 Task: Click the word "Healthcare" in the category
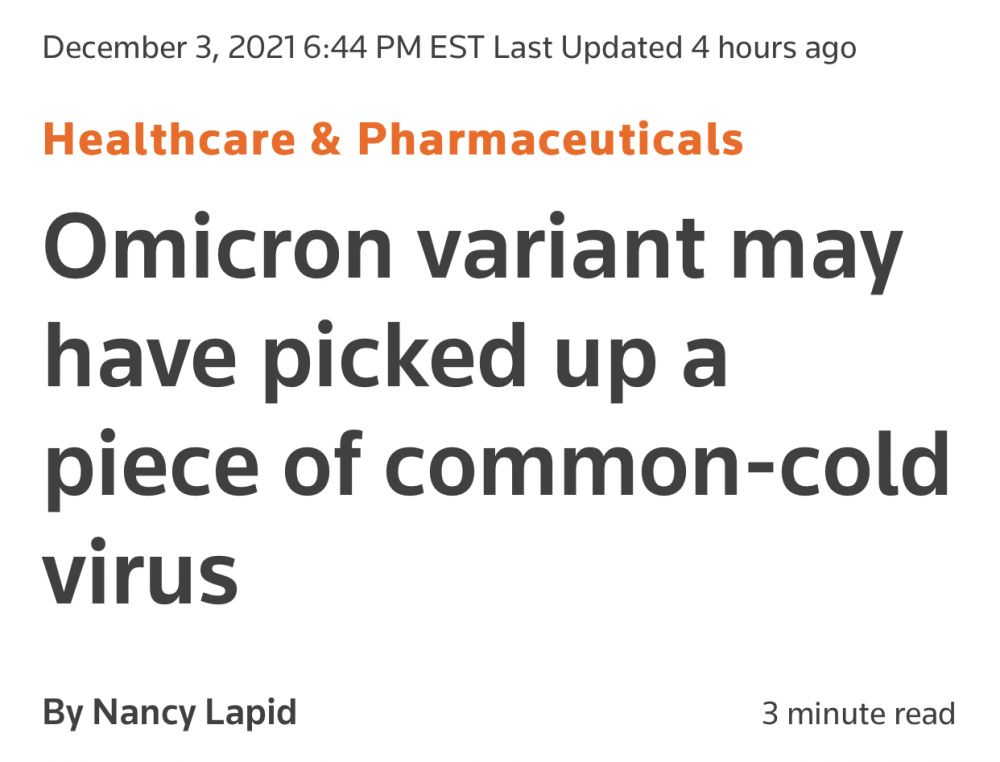tap(168, 139)
